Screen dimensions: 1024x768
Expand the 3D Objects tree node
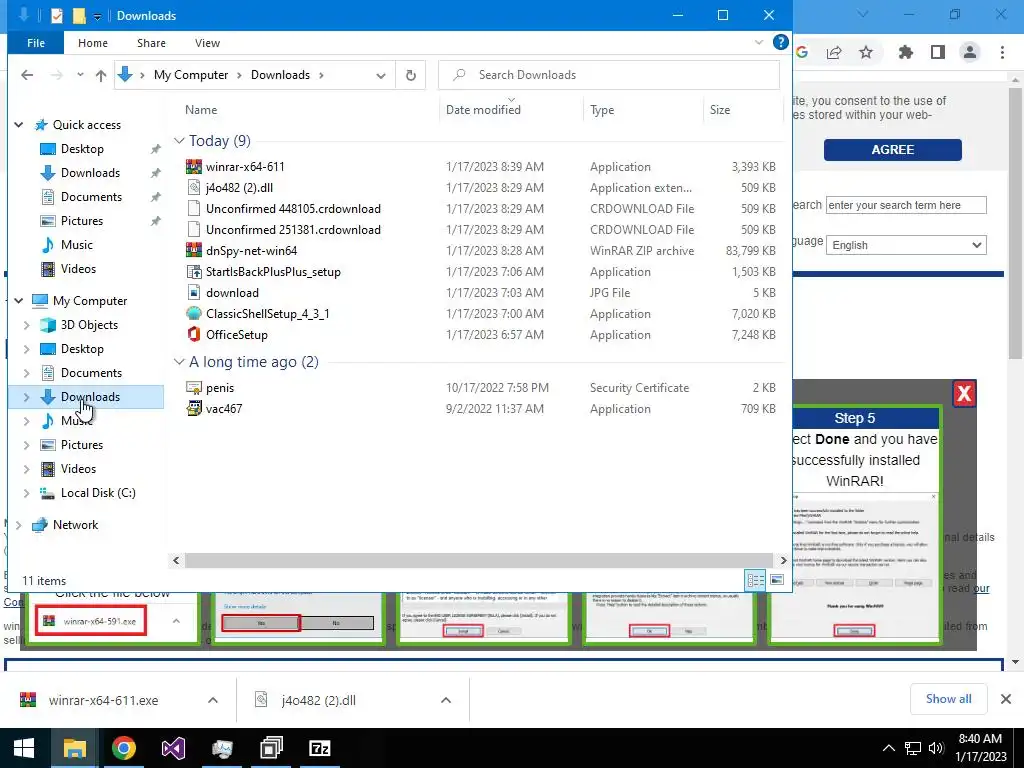point(27,325)
